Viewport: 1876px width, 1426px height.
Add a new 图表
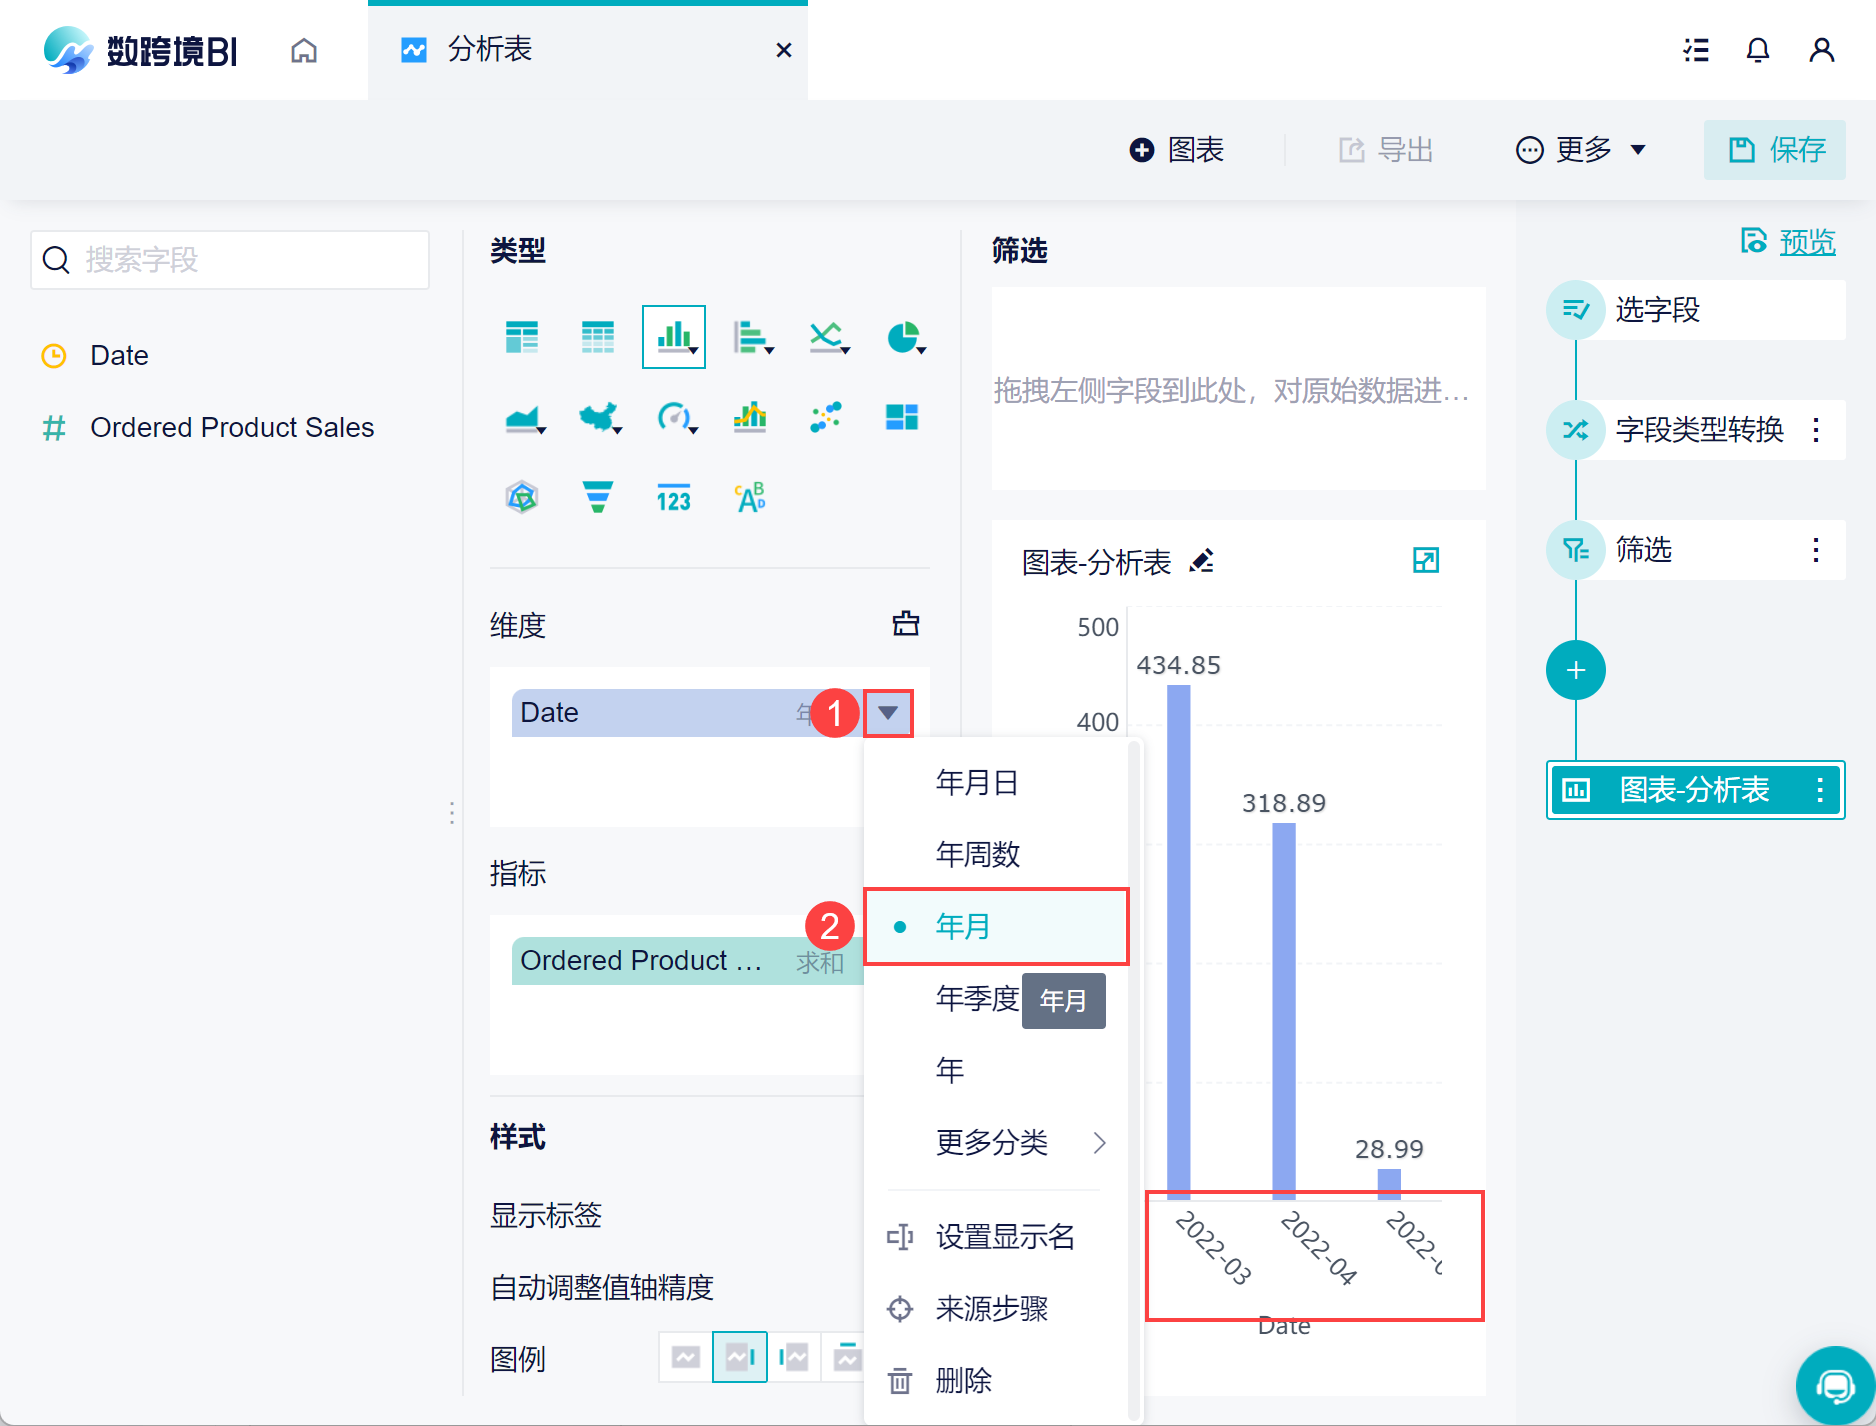coord(1177,150)
